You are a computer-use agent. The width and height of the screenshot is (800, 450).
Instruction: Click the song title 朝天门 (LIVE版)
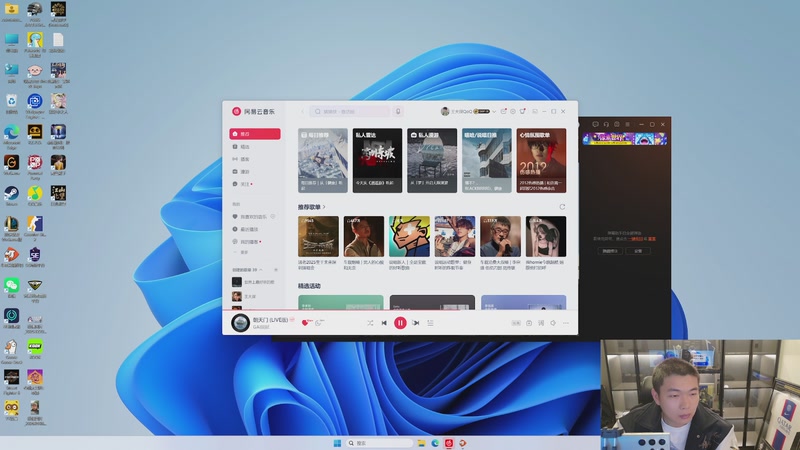[270, 319]
